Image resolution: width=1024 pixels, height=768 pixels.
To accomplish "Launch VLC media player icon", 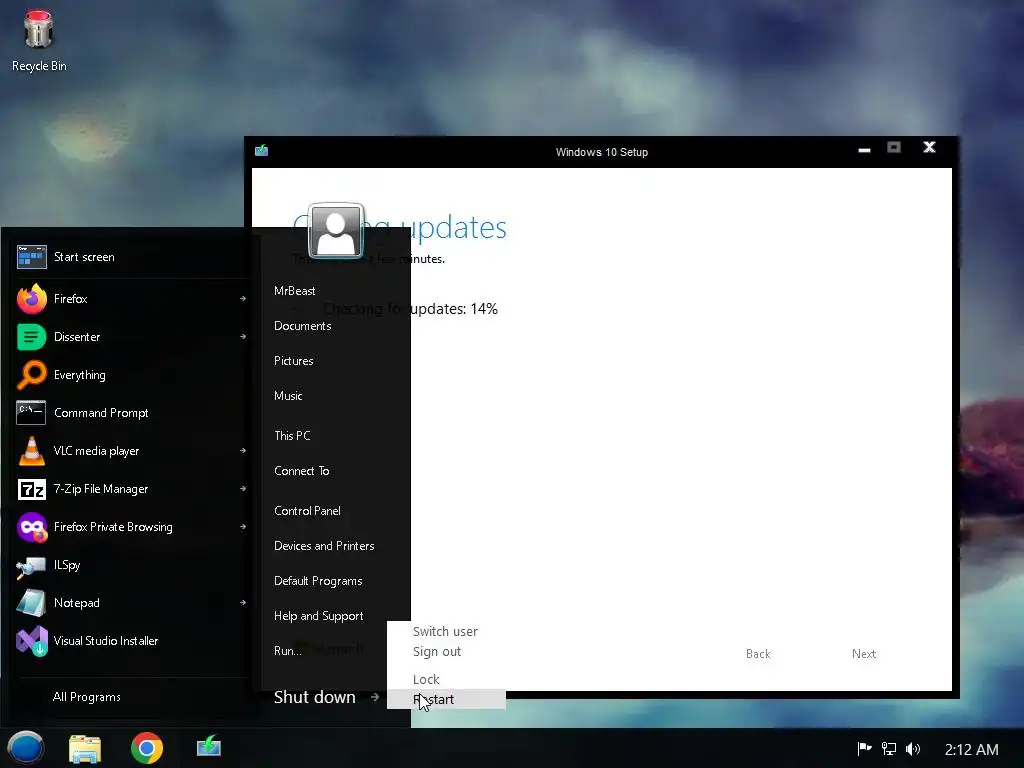I will pyautogui.click(x=31, y=451).
